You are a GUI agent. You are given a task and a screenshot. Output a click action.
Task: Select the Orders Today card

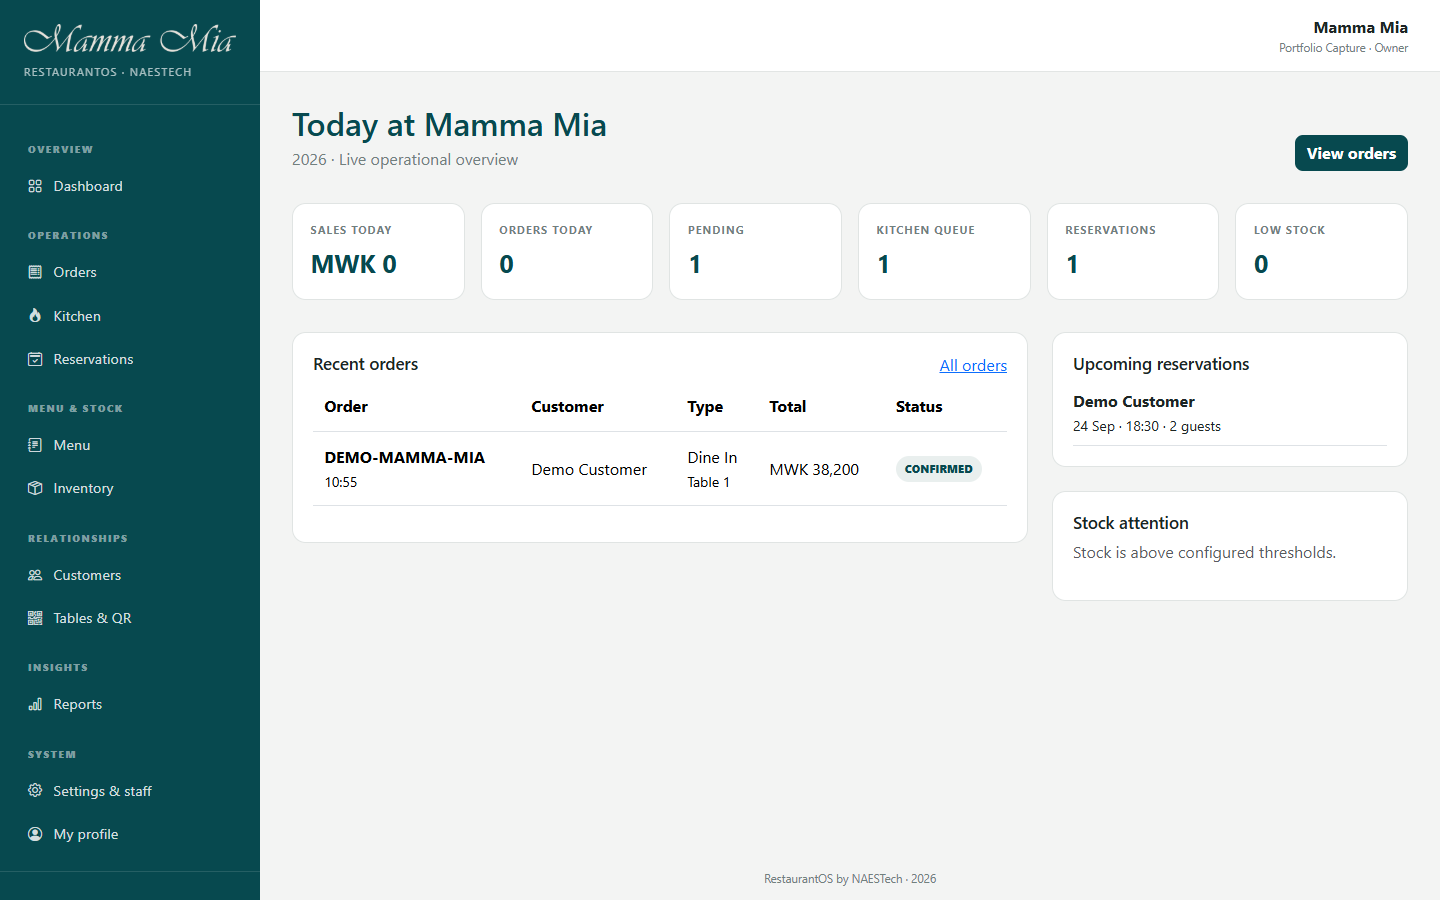tap(567, 251)
